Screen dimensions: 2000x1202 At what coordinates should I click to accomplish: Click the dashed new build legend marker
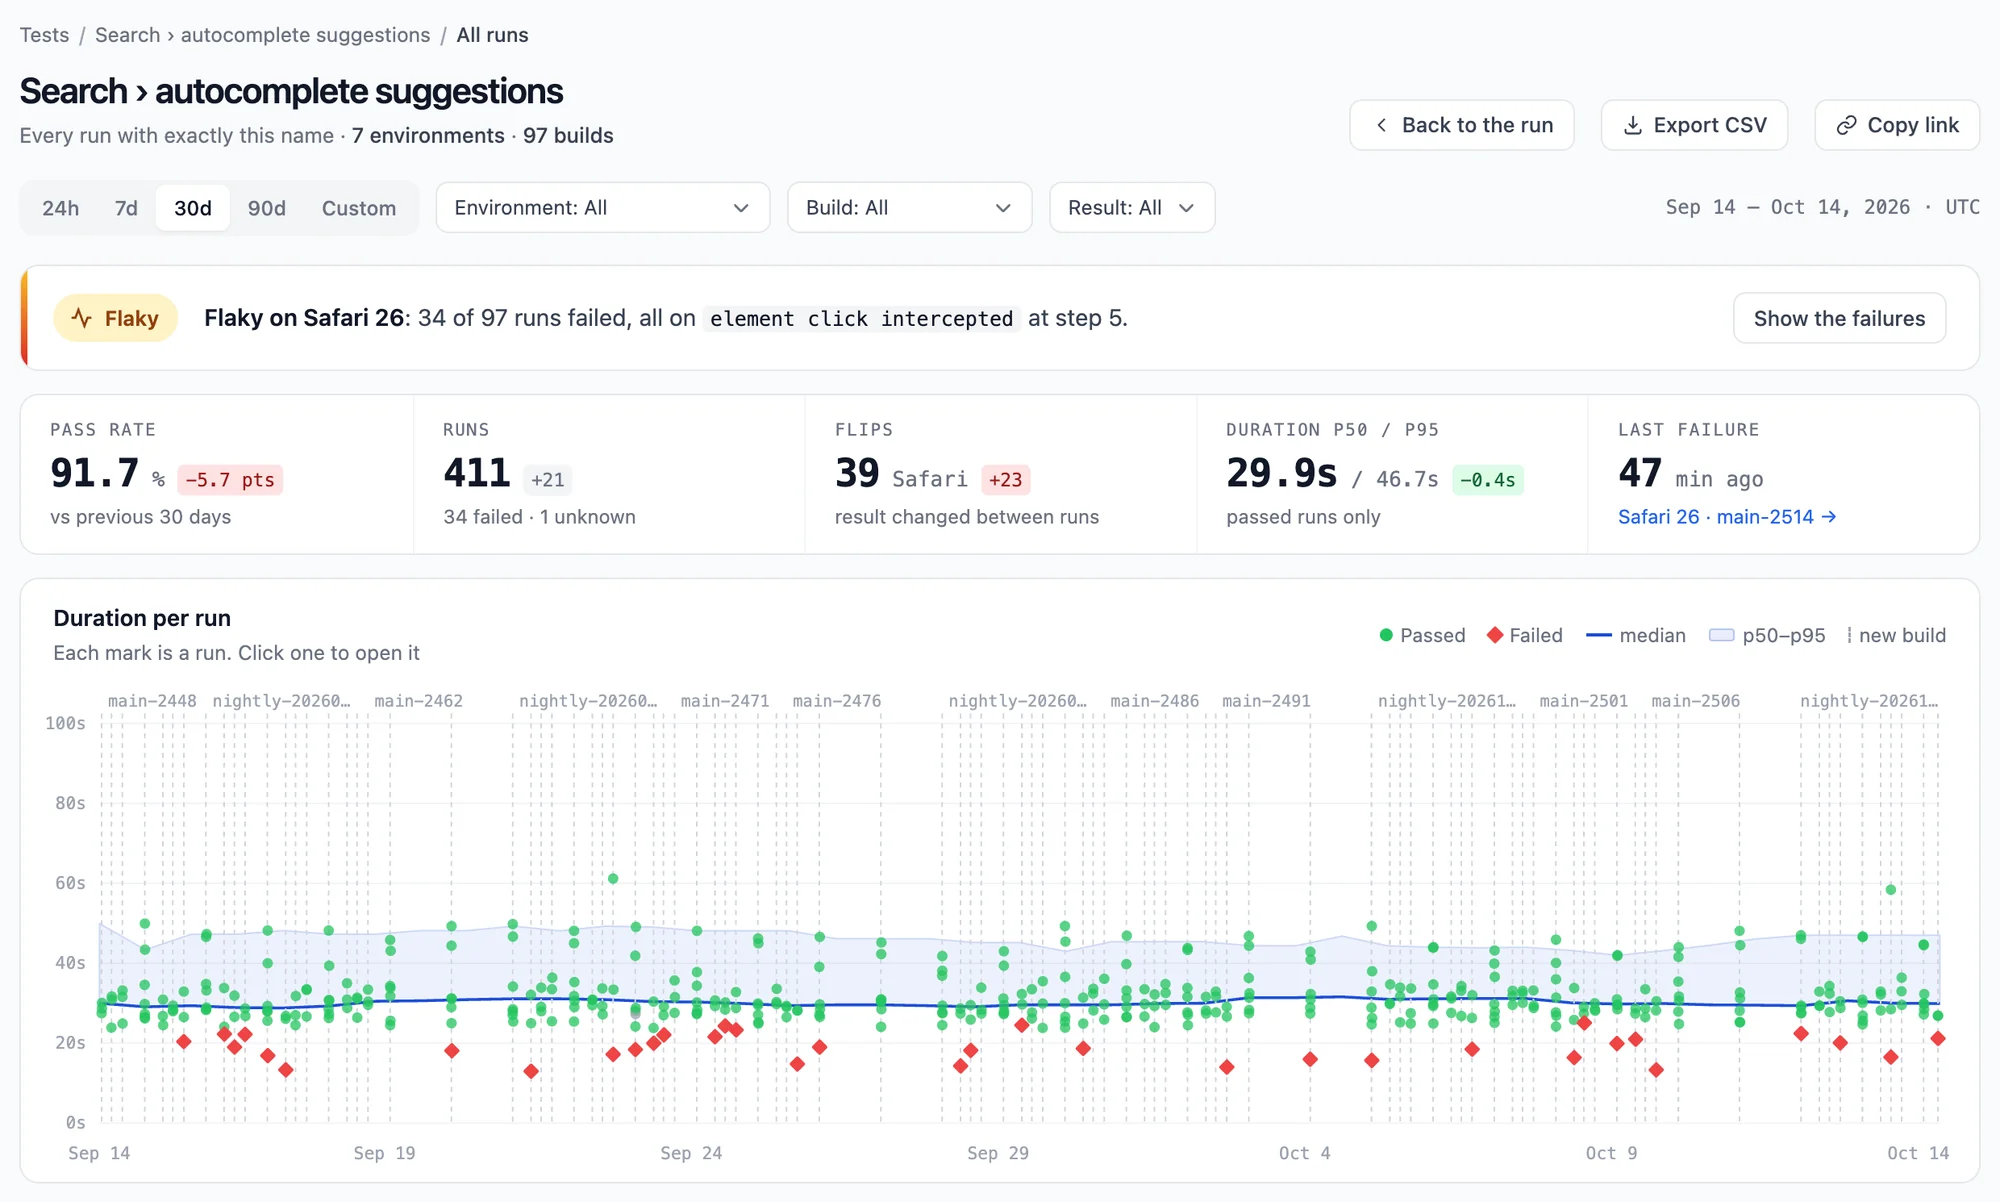(x=1849, y=635)
